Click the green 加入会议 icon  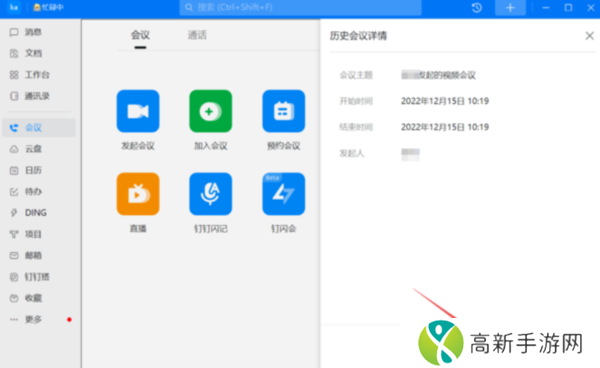[210, 111]
